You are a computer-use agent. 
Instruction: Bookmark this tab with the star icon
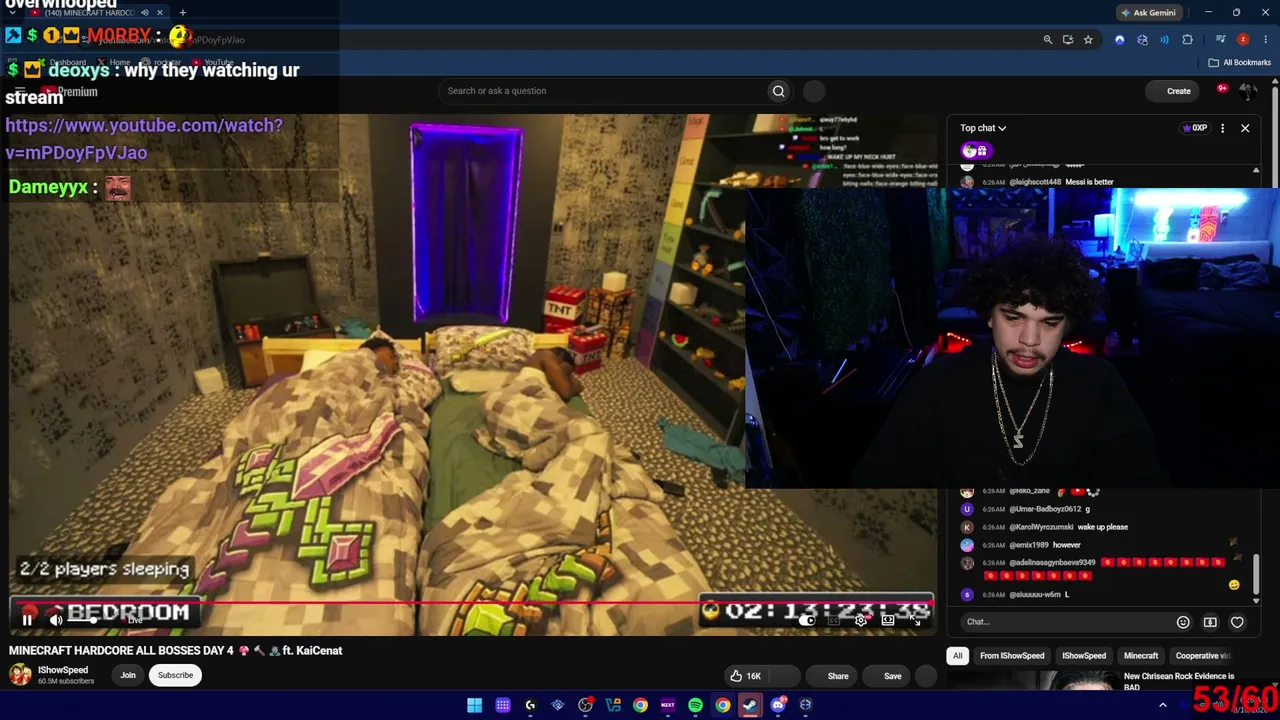point(1088,40)
